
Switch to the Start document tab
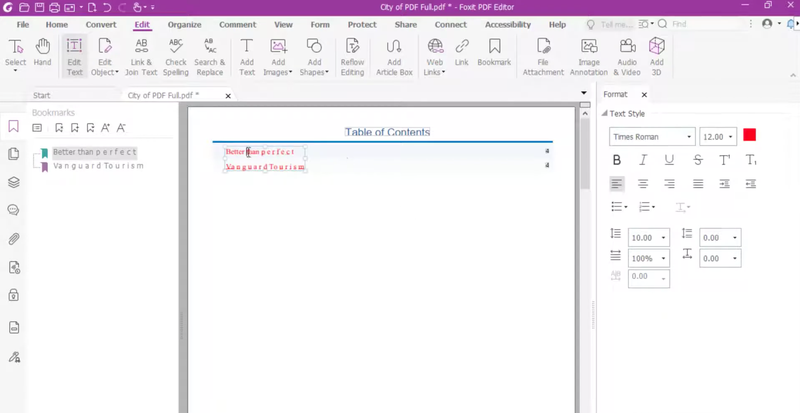42,95
